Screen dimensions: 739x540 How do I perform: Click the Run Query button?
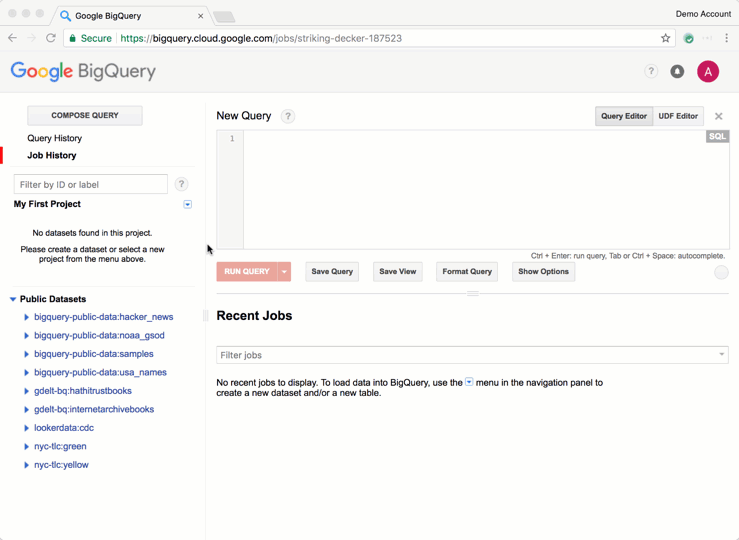click(x=247, y=272)
